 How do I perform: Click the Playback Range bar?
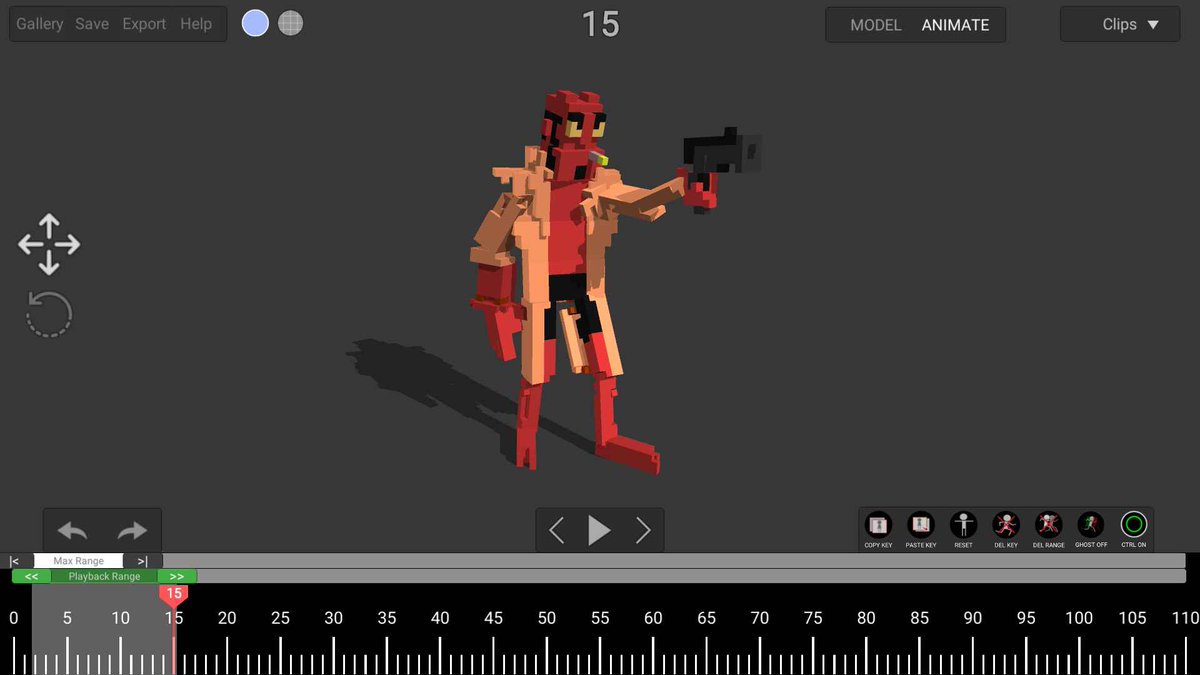click(x=105, y=576)
